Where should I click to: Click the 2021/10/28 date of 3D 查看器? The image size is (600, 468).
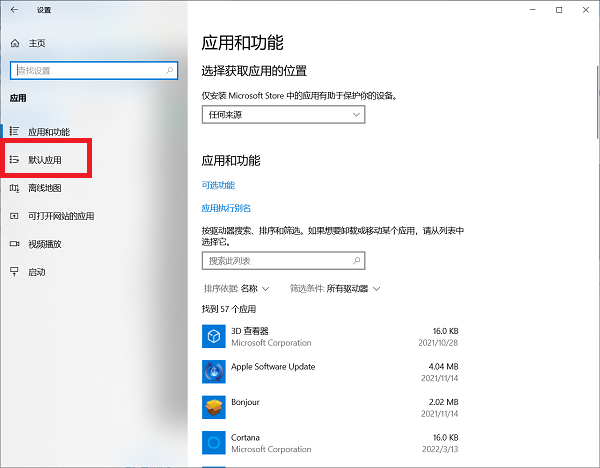438,343
